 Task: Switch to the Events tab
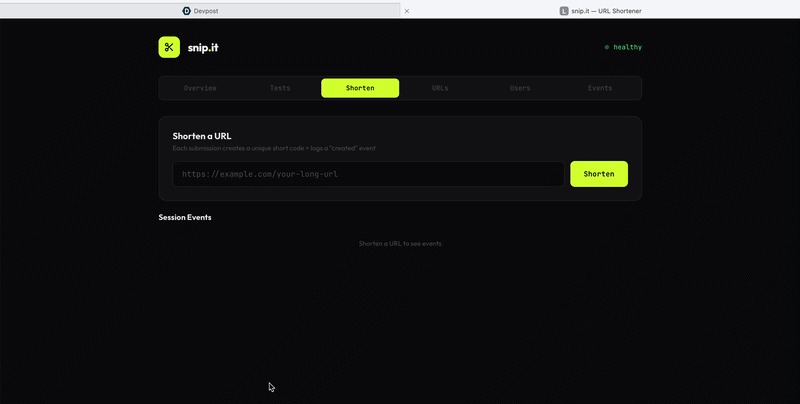click(600, 88)
